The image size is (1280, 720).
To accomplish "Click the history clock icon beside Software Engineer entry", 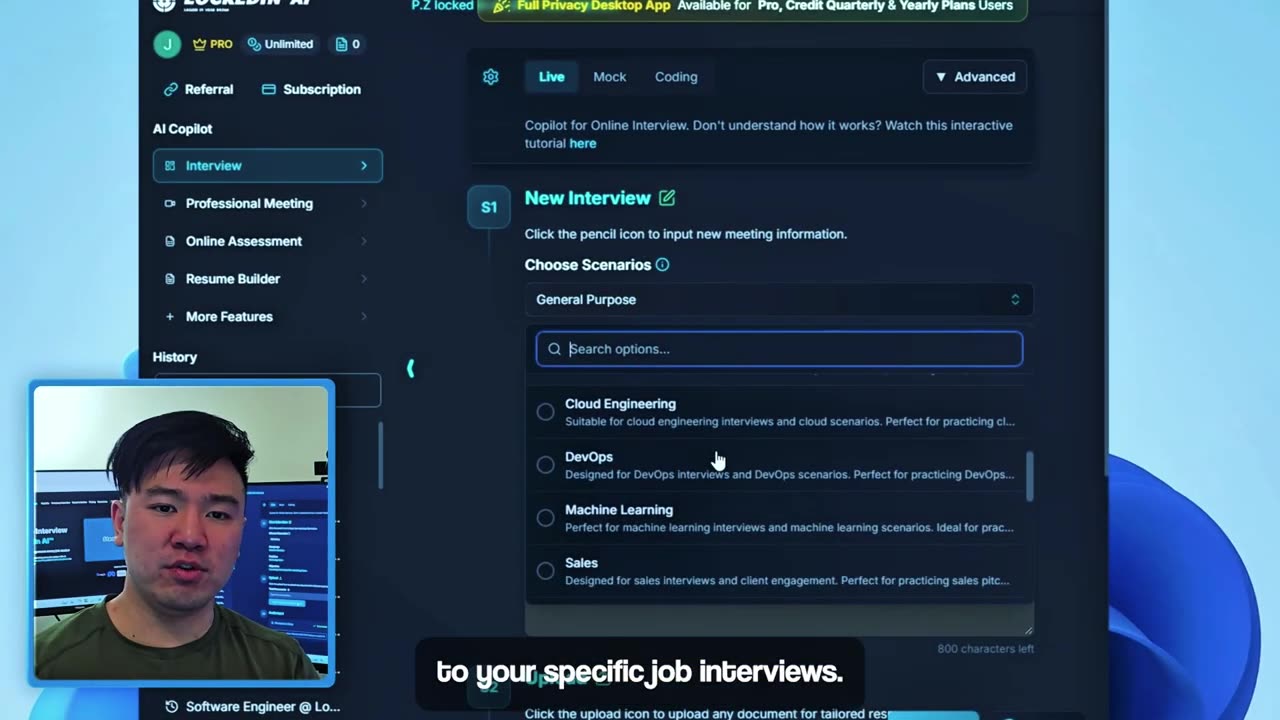I will pos(171,707).
